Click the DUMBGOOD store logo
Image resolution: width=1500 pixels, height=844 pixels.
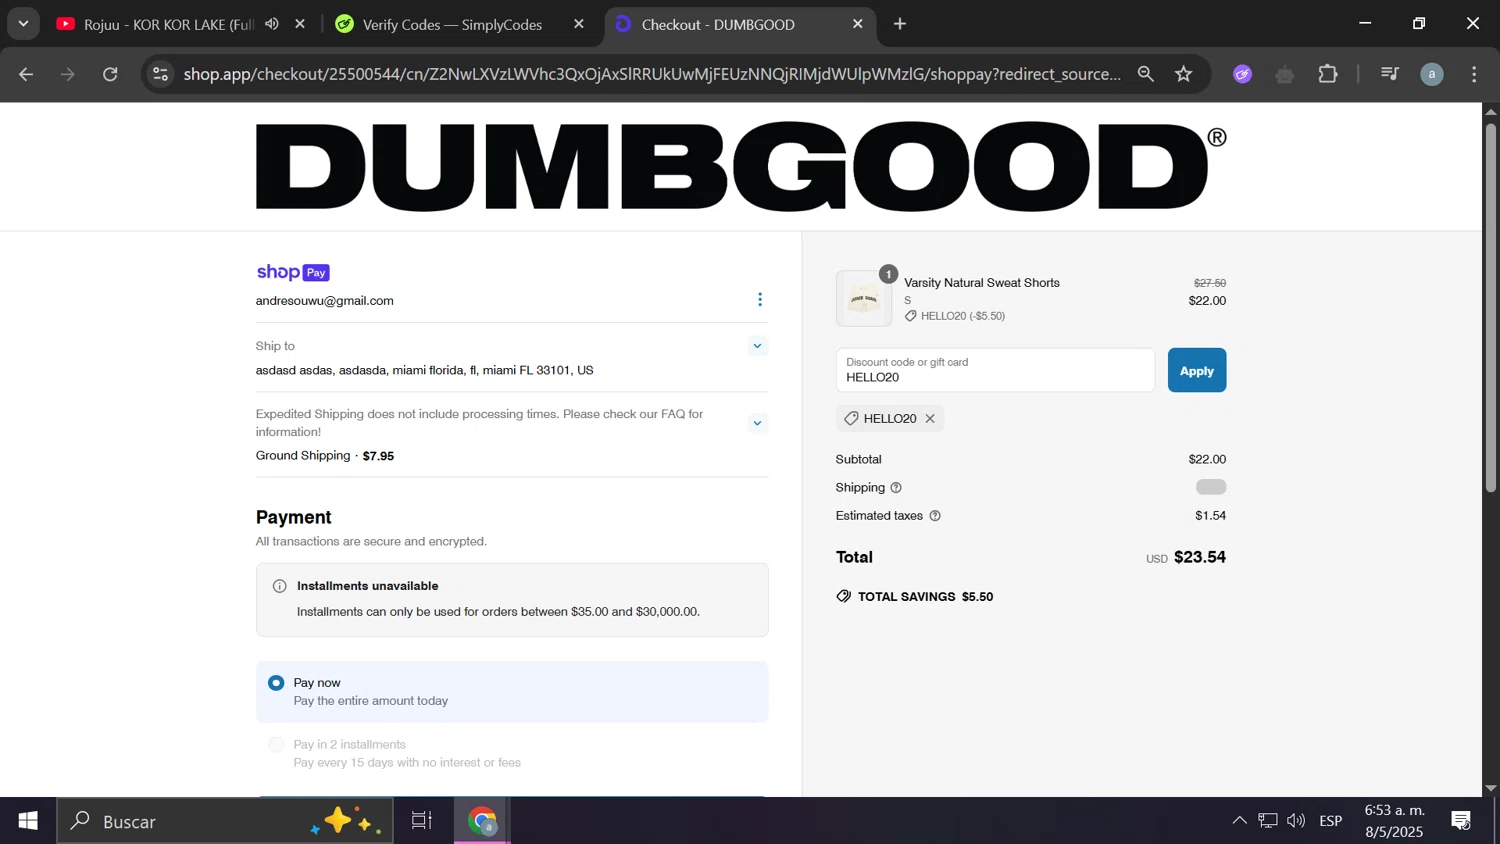(741, 166)
